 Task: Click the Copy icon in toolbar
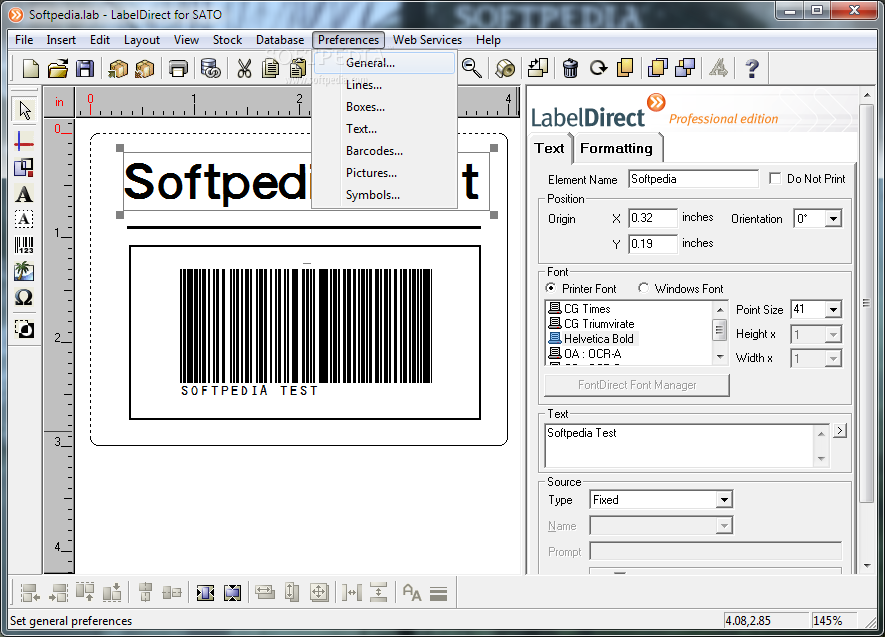pyautogui.click(x=271, y=69)
